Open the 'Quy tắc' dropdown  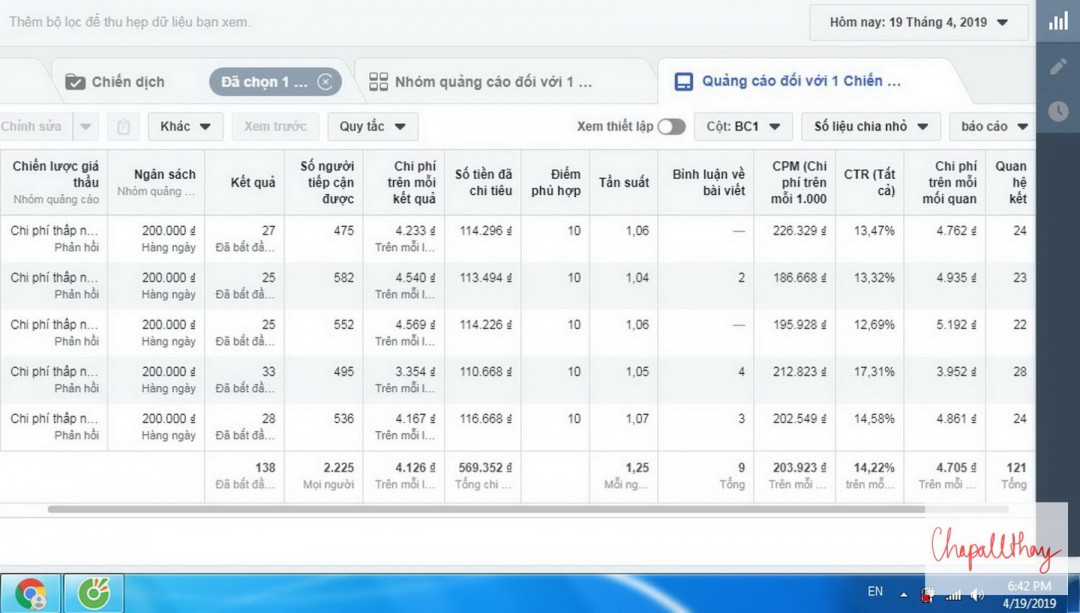point(373,127)
